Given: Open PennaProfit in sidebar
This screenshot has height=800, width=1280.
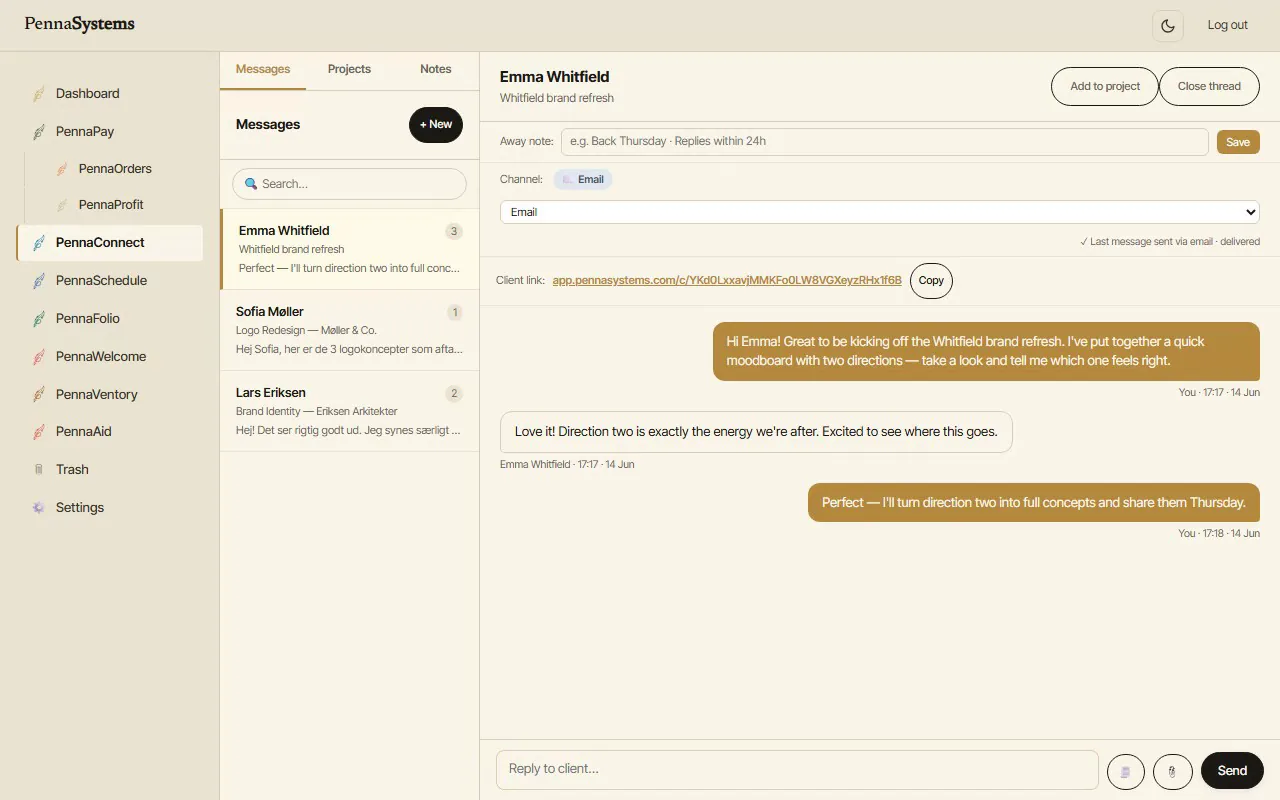Looking at the screenshot, I should (122, 205).
